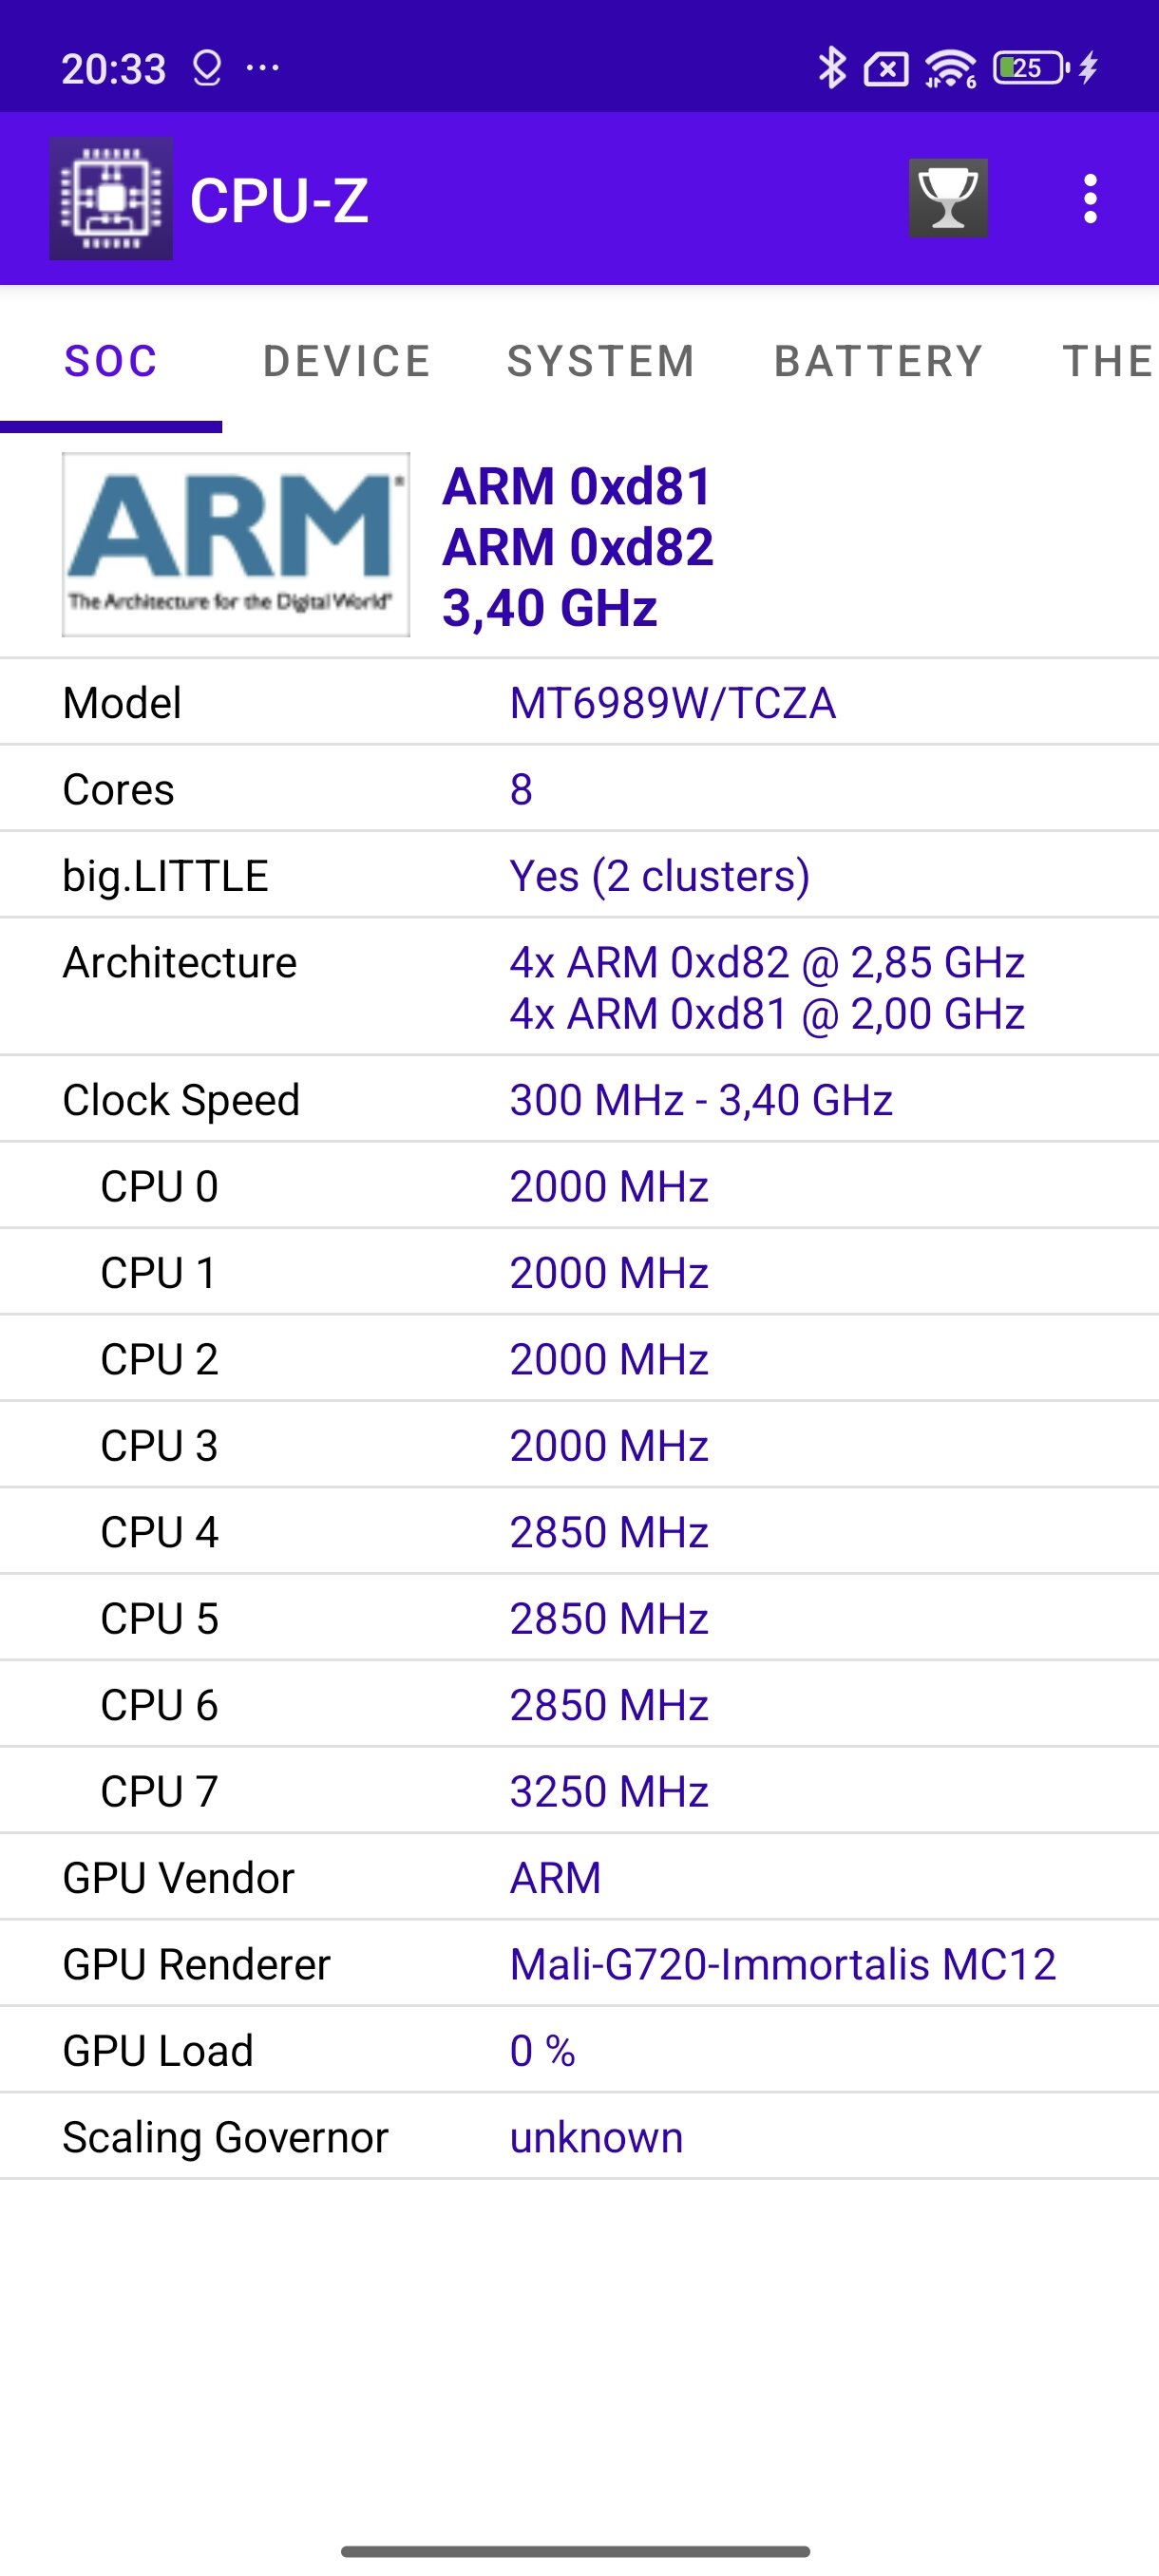Tap the Wi-Fi status icon

950,68
